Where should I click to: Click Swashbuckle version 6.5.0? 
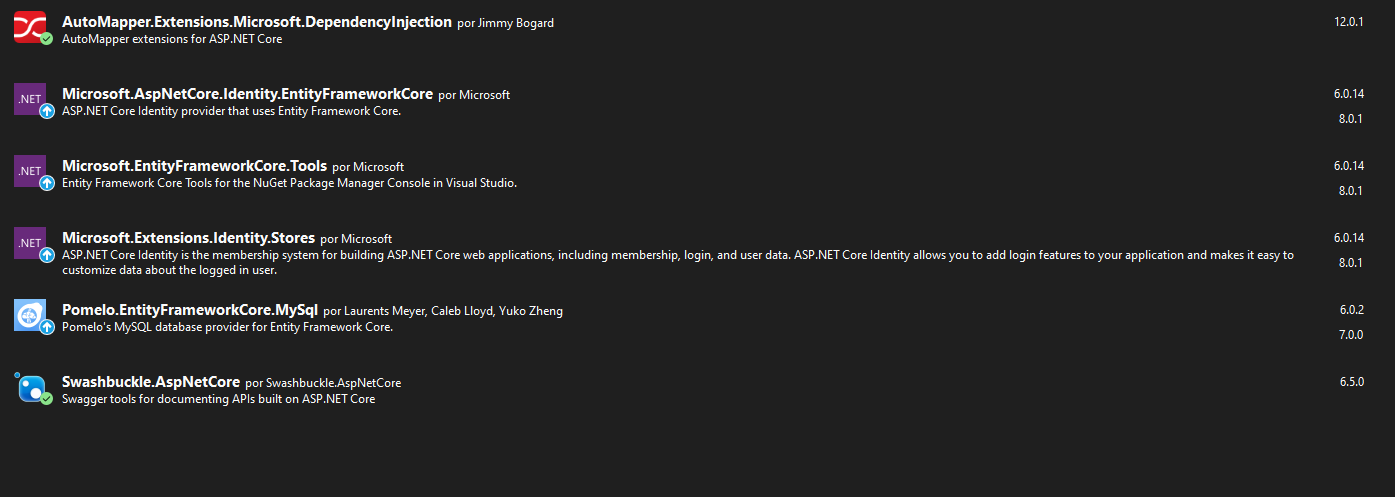coord(1351,382)
